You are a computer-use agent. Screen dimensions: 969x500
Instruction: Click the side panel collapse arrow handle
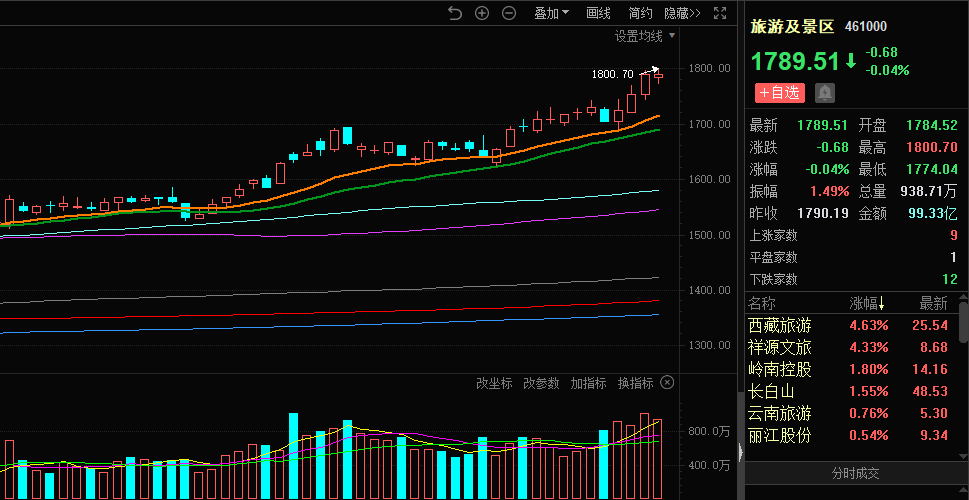click(740, 452)
